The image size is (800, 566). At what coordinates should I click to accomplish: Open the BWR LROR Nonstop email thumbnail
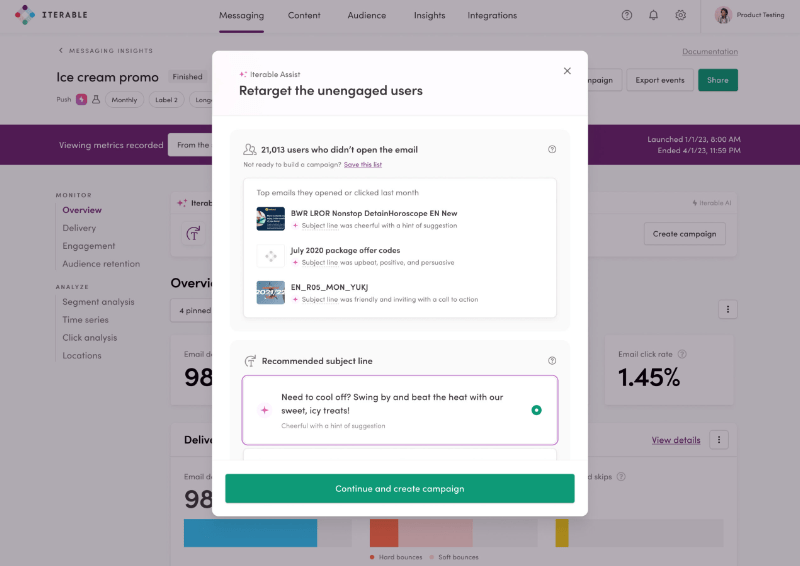(270, 218)
